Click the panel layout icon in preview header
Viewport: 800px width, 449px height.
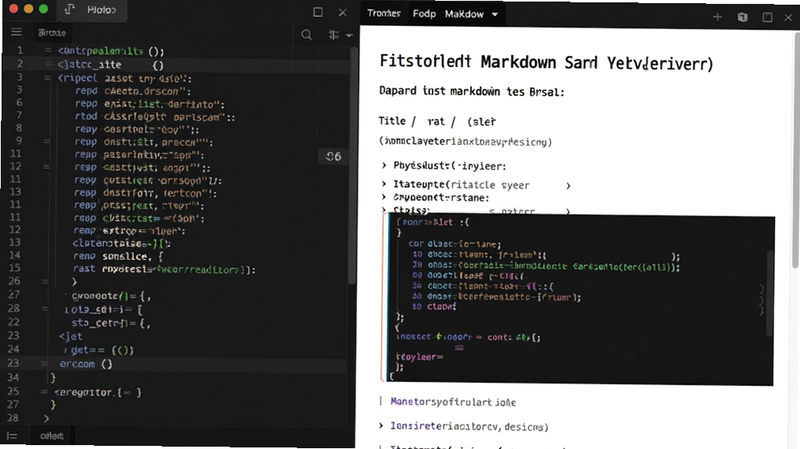767,17
